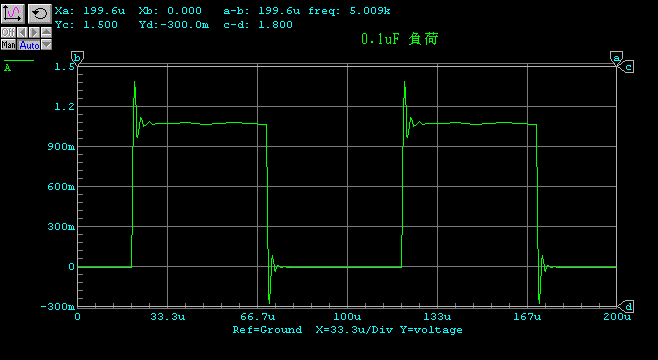Screen dimensions: 658x360
Task: Click the X=33.3u/Div scale label
Action: click(x=354, y=330)
